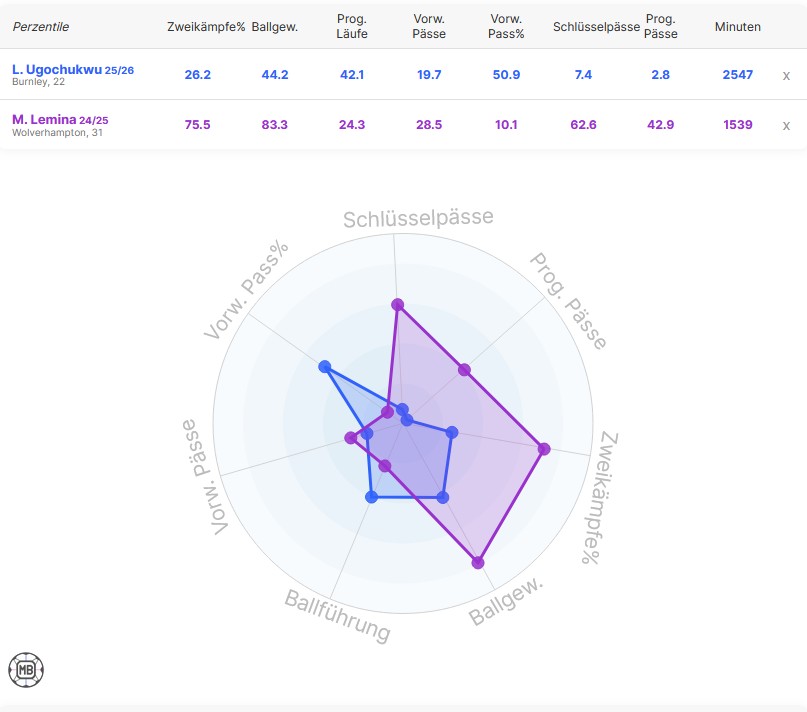
Task: Sort by Ballgew. column header
Action: 275,27
